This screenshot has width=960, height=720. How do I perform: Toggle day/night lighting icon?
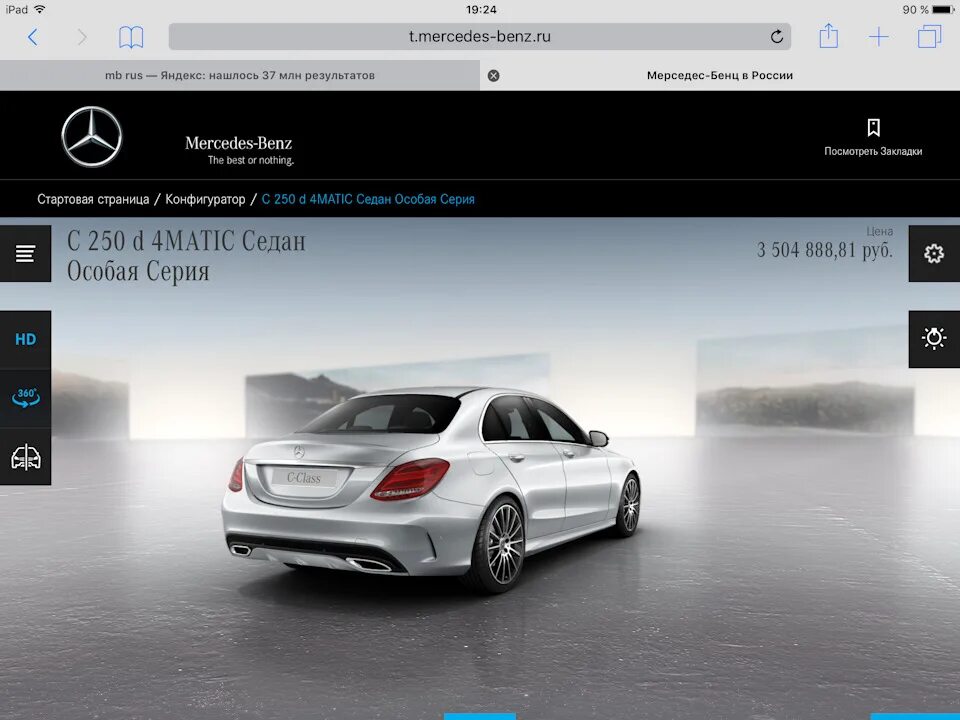click(934, 339)
